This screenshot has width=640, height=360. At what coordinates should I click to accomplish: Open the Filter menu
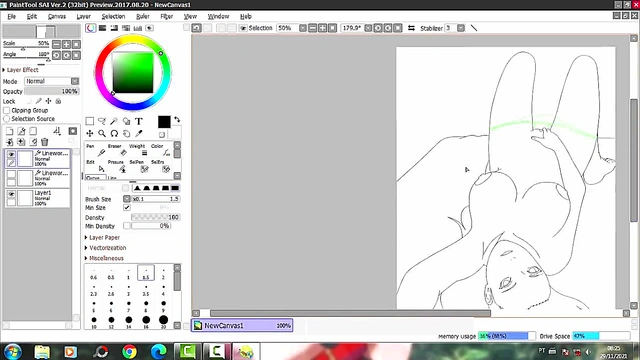(167, 16)
